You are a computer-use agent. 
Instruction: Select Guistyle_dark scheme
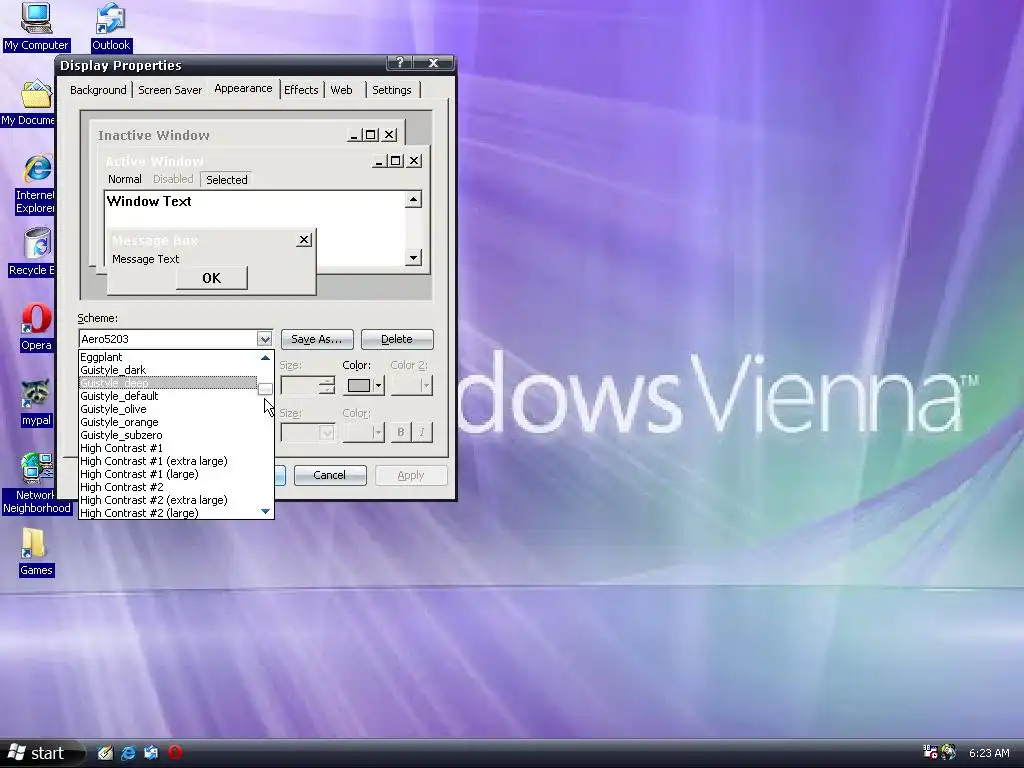click(x=168, y=370)
